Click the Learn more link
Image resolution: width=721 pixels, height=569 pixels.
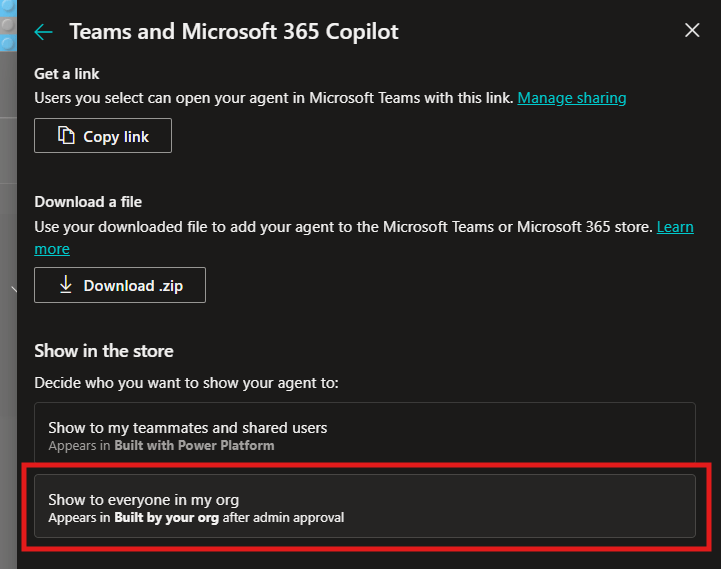pyautogui.click(x=675, y=227)
